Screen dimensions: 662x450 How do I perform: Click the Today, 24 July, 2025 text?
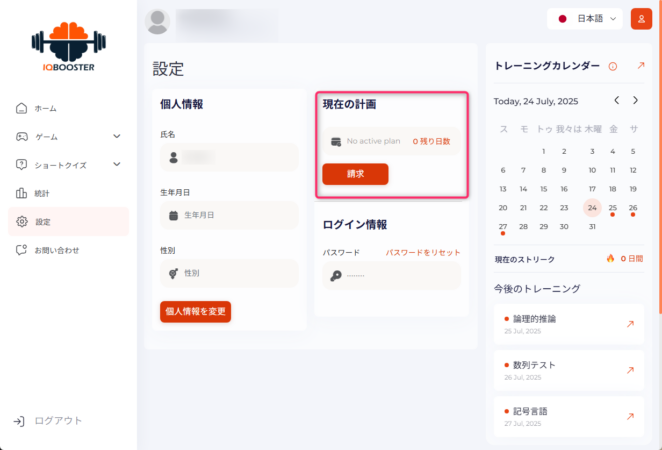536,101
